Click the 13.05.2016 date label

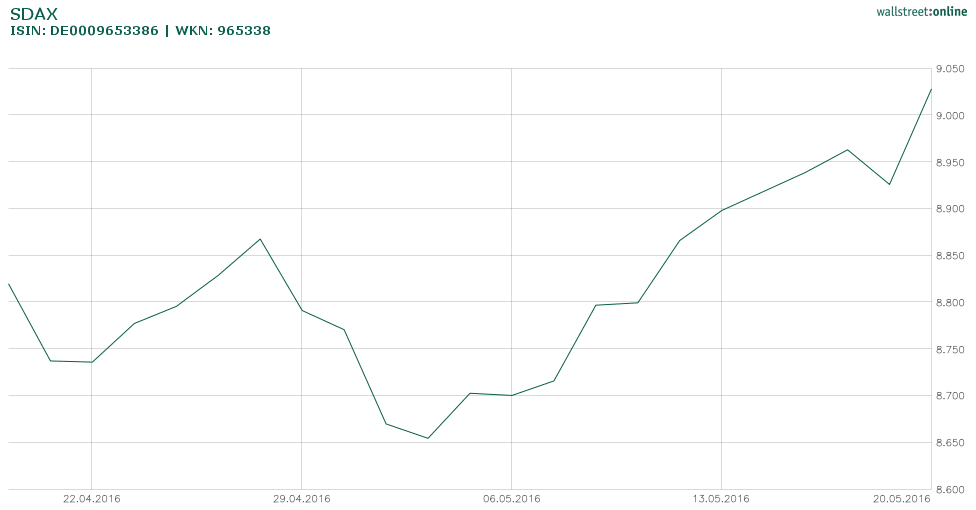[721, 498]
